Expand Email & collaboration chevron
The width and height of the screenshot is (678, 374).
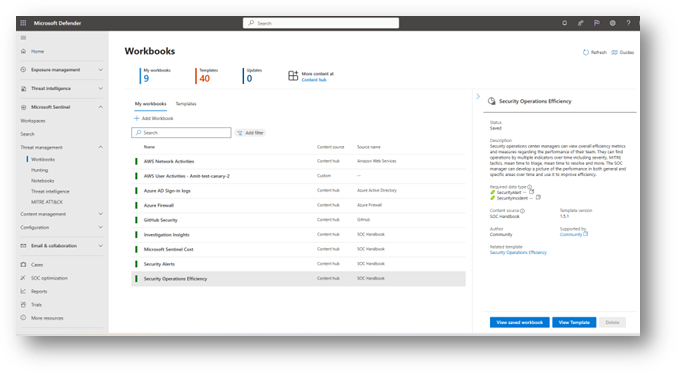click(x=100, y=246)
